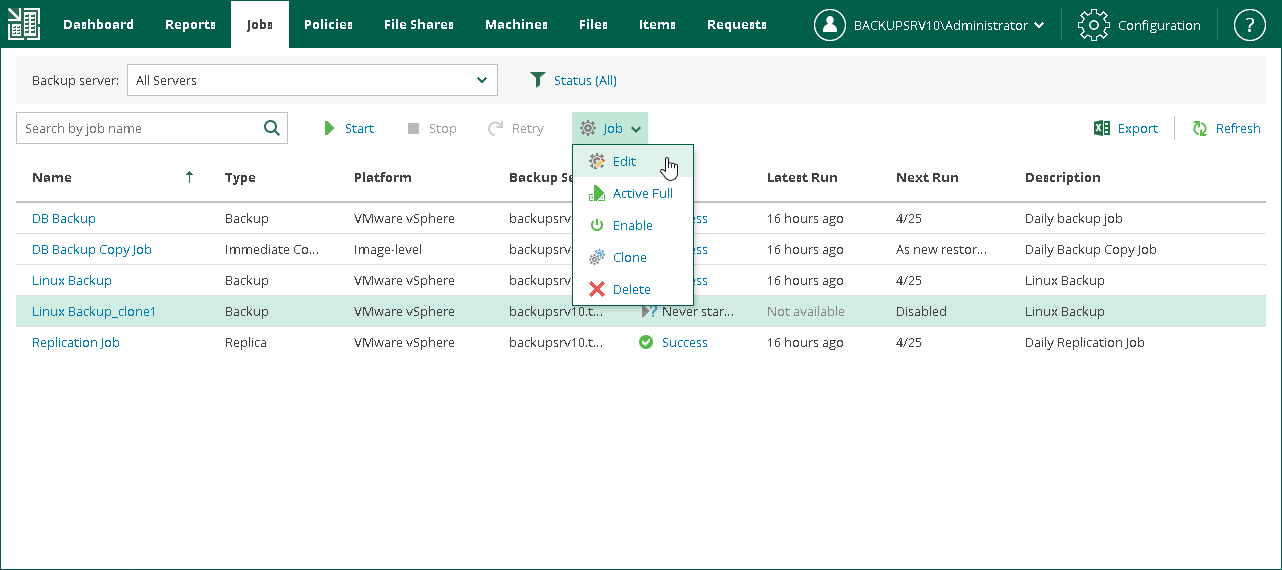Image resolution: width=1282 pixels, height=570 pixels.
Task: Sort by the Next Run column header
Action: coord(927,177)
